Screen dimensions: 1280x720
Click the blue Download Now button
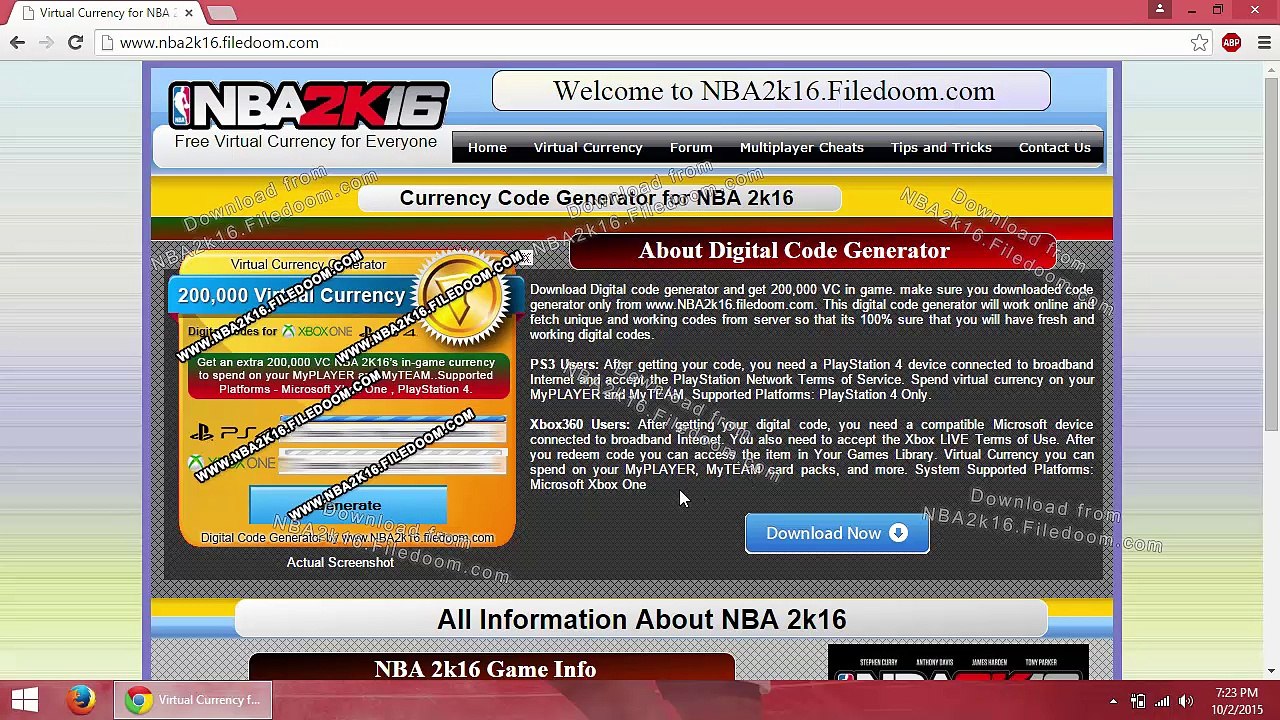tap(837, 533)
